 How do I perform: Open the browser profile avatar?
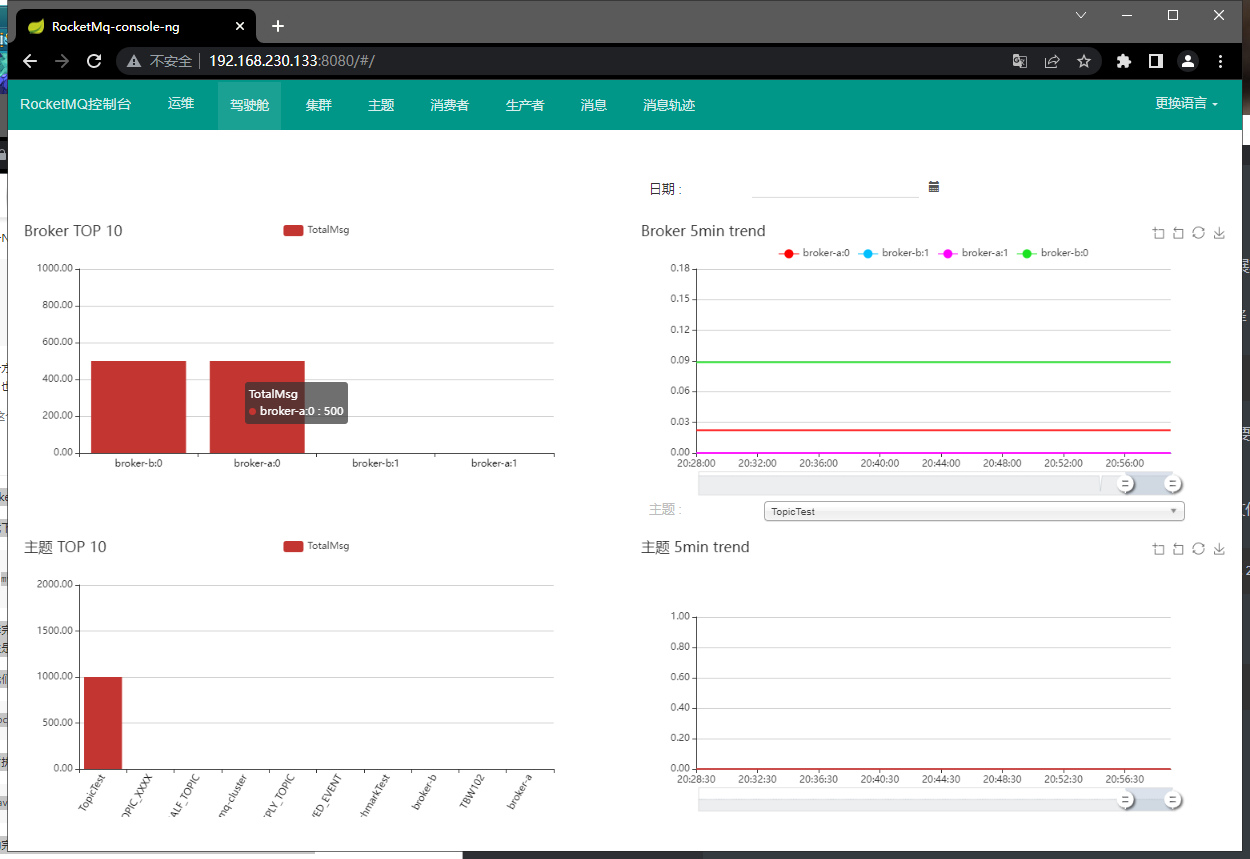pos(1188,61)
